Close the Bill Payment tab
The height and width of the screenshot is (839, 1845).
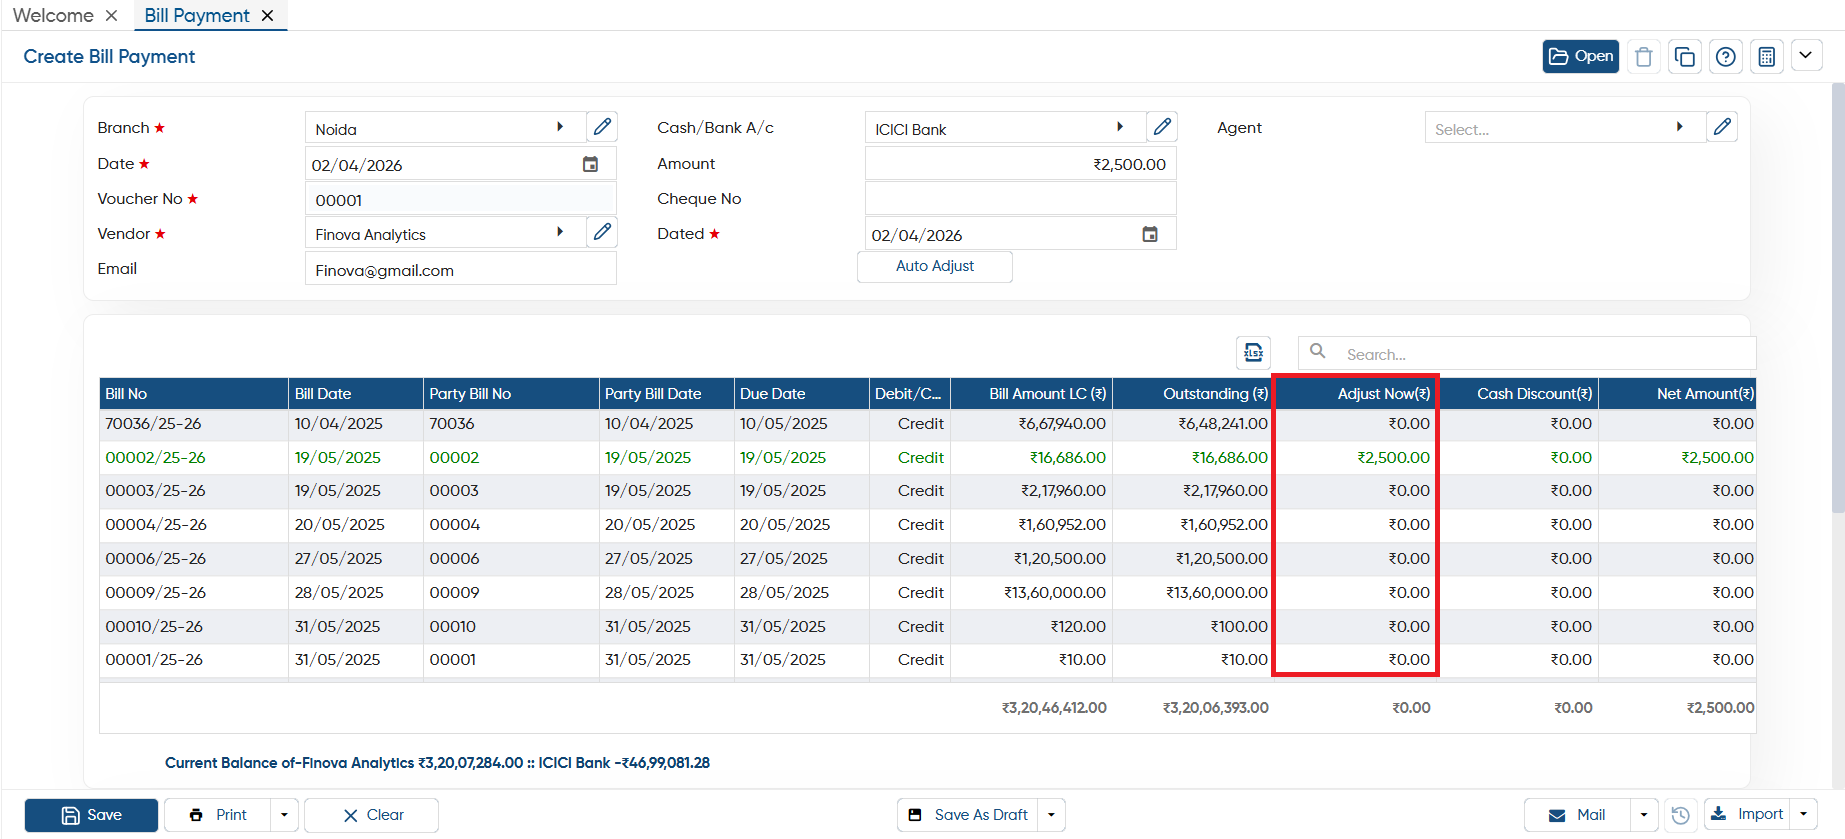[x=267, y=15]
